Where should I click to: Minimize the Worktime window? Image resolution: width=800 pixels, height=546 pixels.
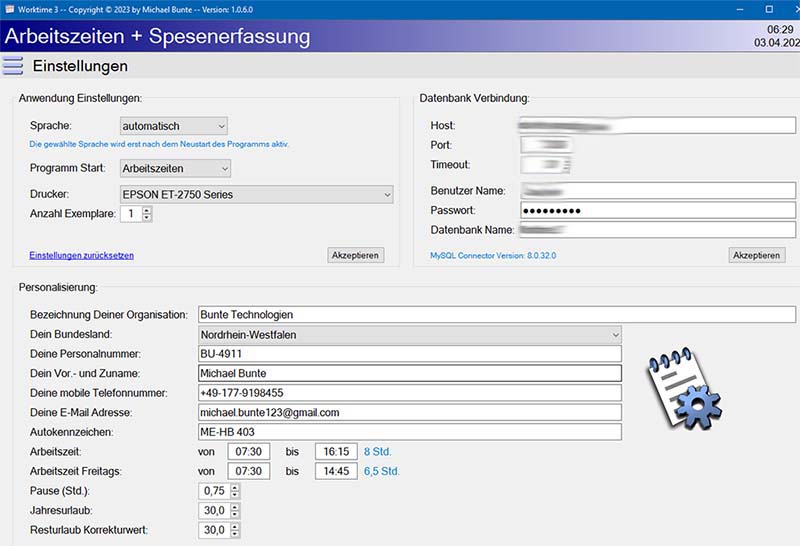(740, 9)
